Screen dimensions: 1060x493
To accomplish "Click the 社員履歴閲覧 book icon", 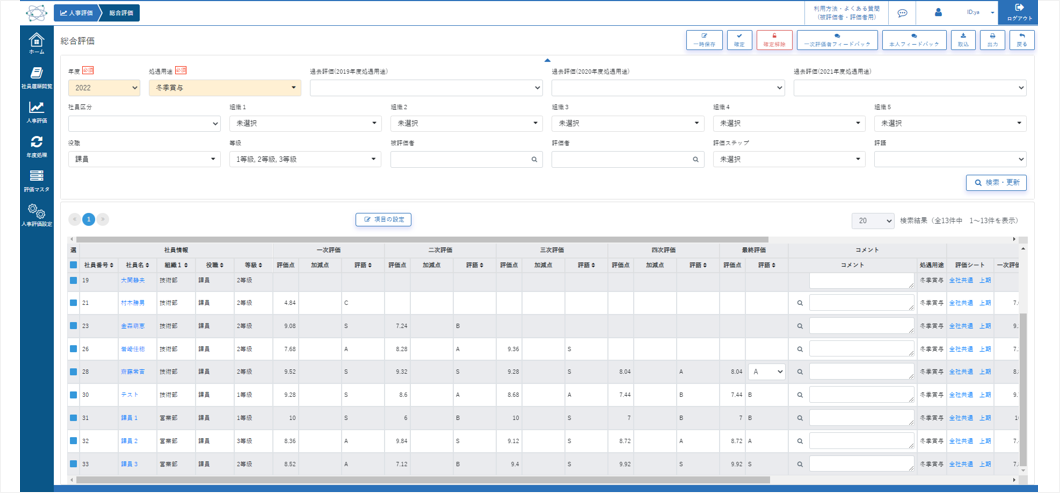I will [36, 75].
